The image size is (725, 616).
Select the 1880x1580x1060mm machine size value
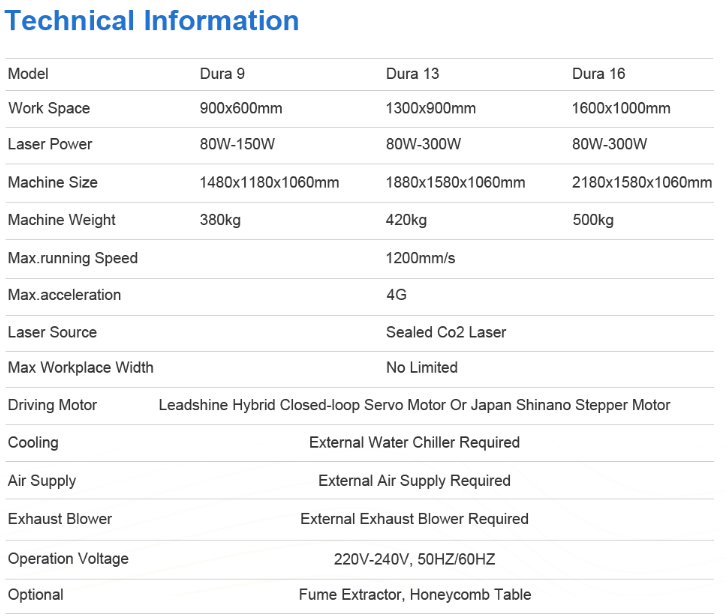tap(455, 182)
